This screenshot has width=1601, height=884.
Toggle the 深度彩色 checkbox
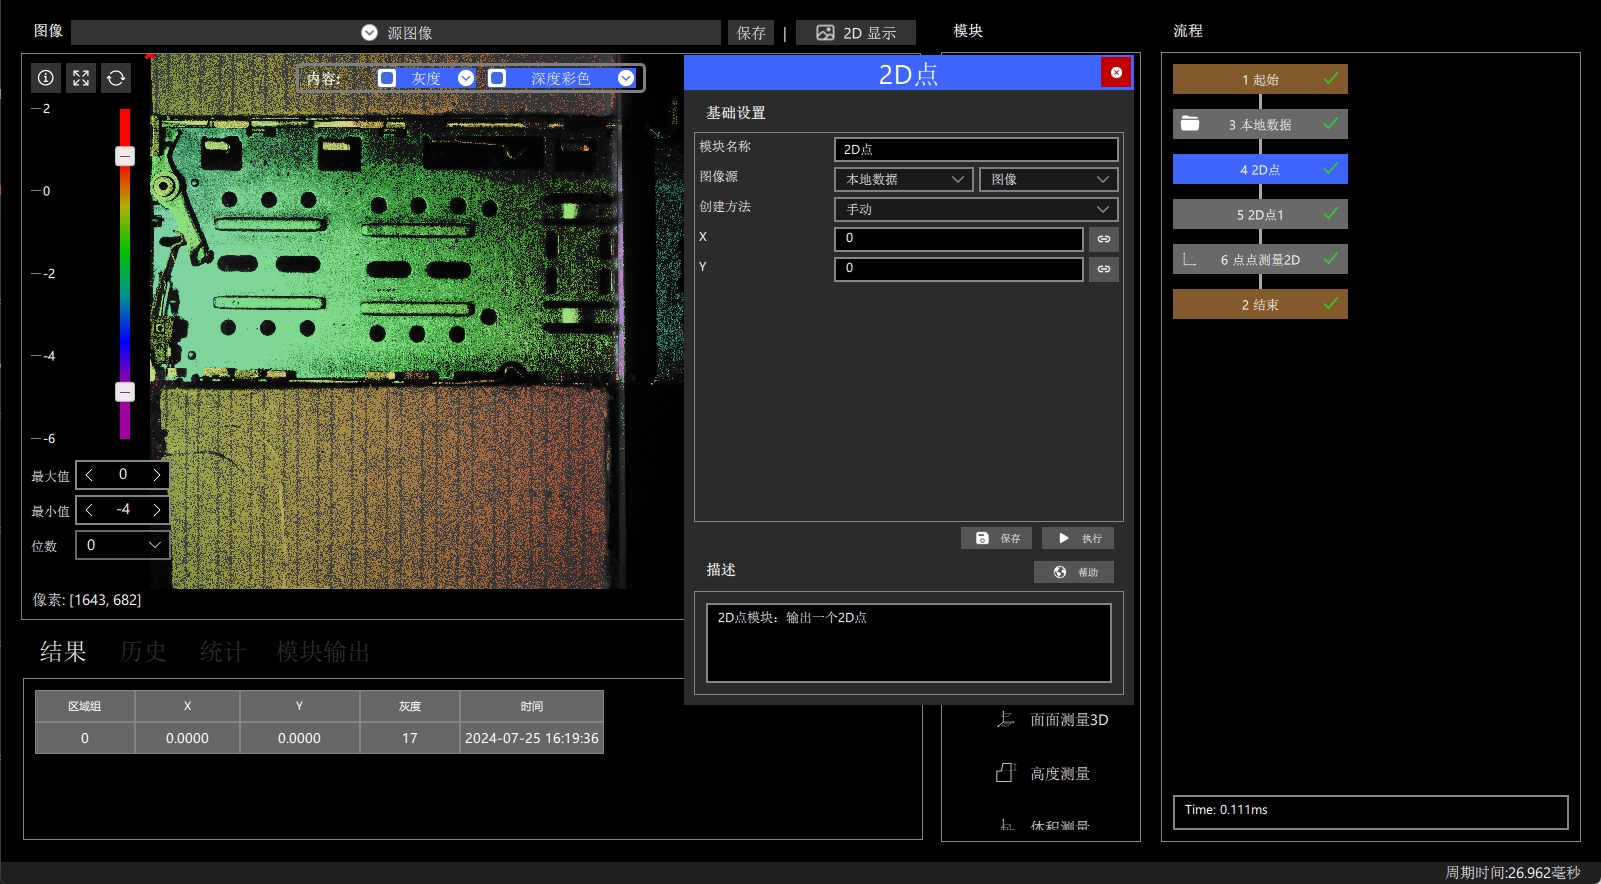pos(497,78)
